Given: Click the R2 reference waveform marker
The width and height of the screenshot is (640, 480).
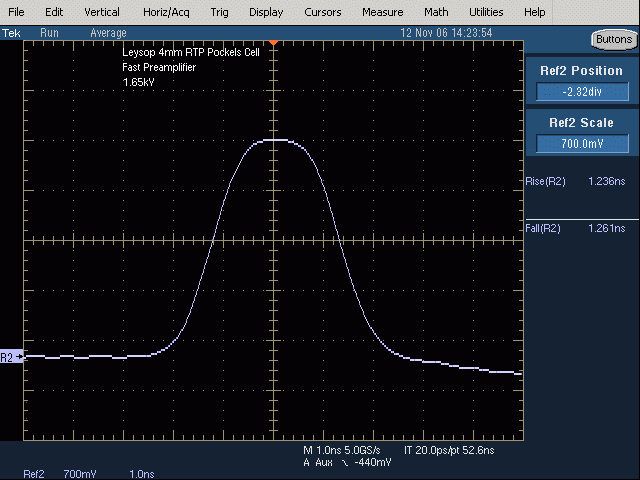Looking at the screenshot, I should click(11, 358).
